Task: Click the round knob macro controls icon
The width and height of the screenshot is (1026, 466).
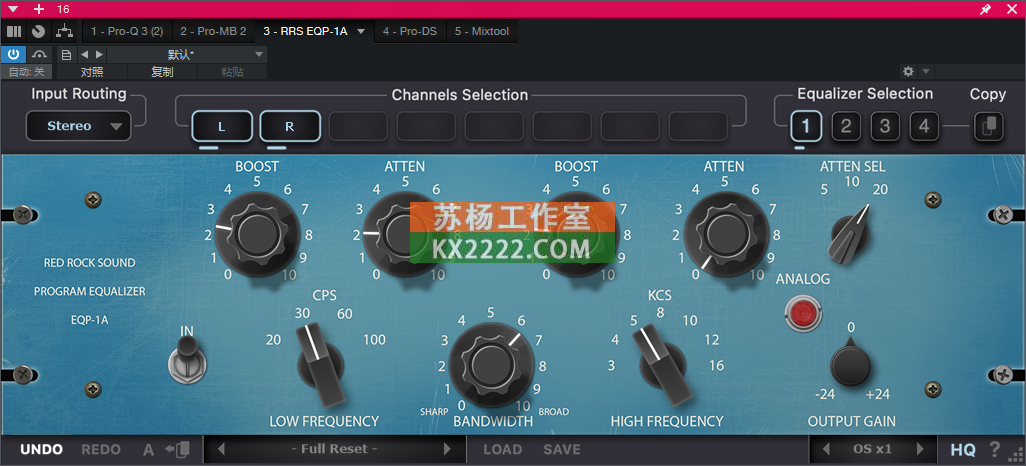Action: (x=39, y=31)
